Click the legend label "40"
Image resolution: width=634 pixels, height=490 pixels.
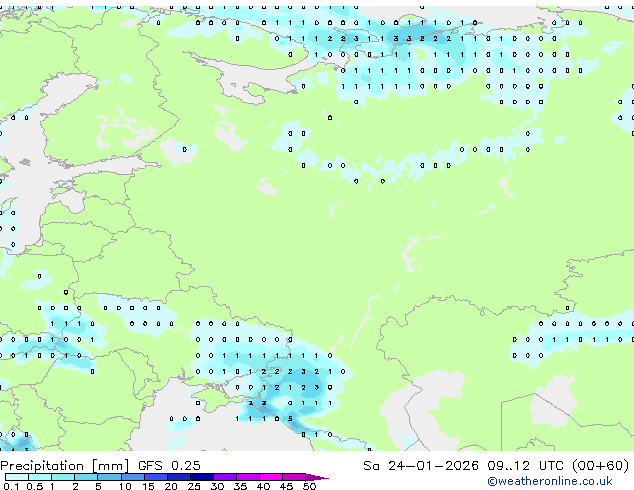point(263,486)
